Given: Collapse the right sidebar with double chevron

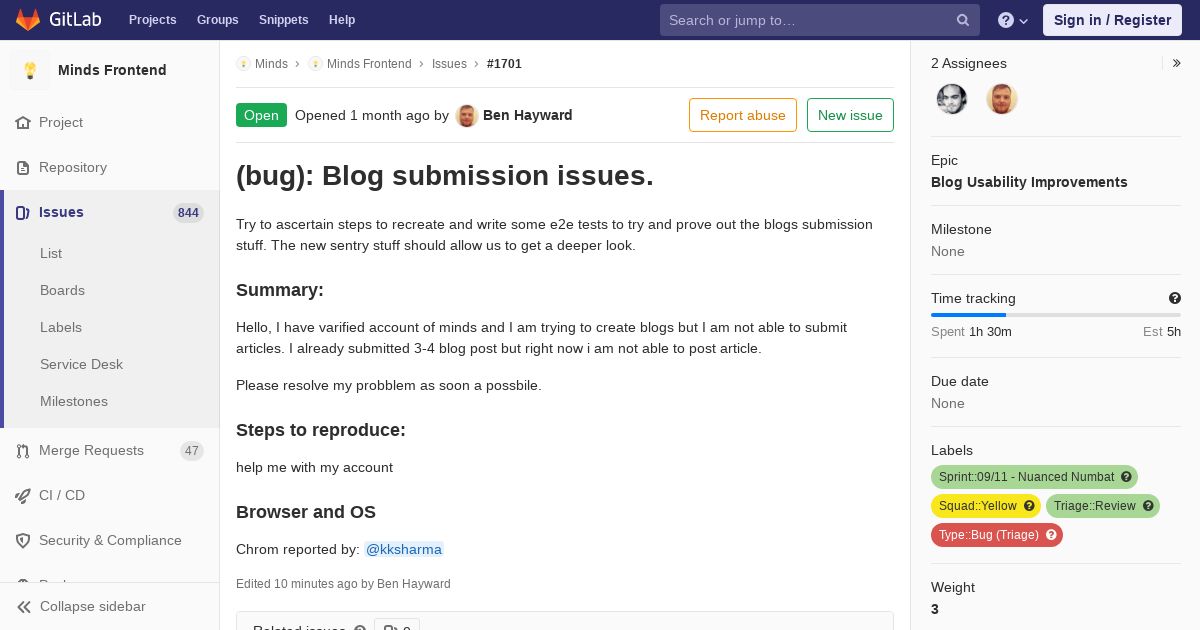Looking at the screenshot, I should point(1177,63).
